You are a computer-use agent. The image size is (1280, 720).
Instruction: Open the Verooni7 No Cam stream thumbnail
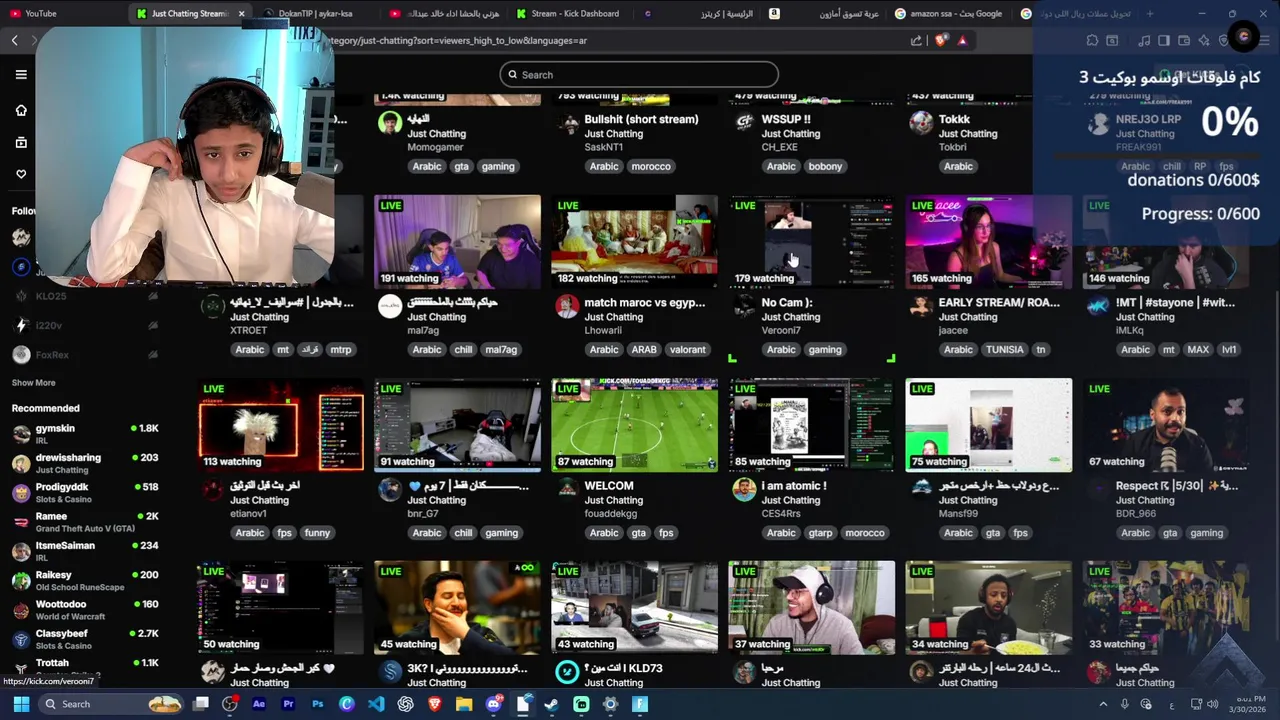click(812, 241)
